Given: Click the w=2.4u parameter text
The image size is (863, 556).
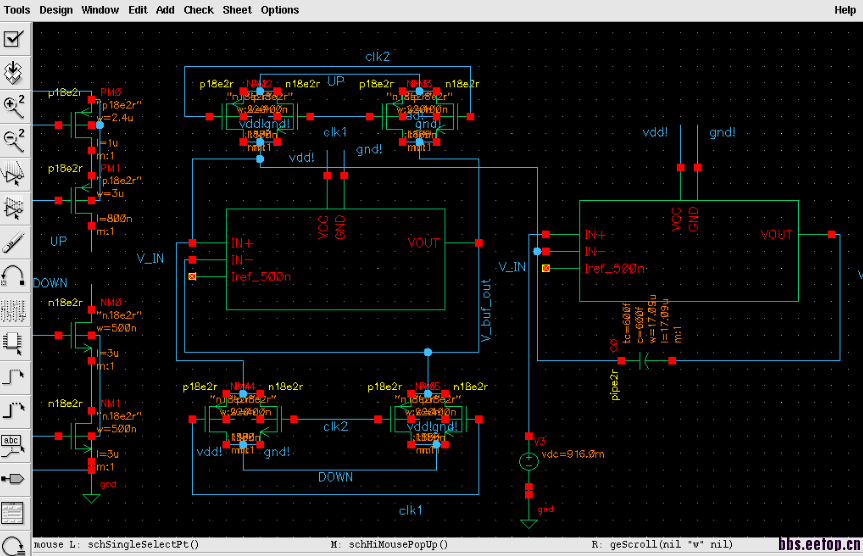Looking at the screenshot, I should tap(115, 118).
